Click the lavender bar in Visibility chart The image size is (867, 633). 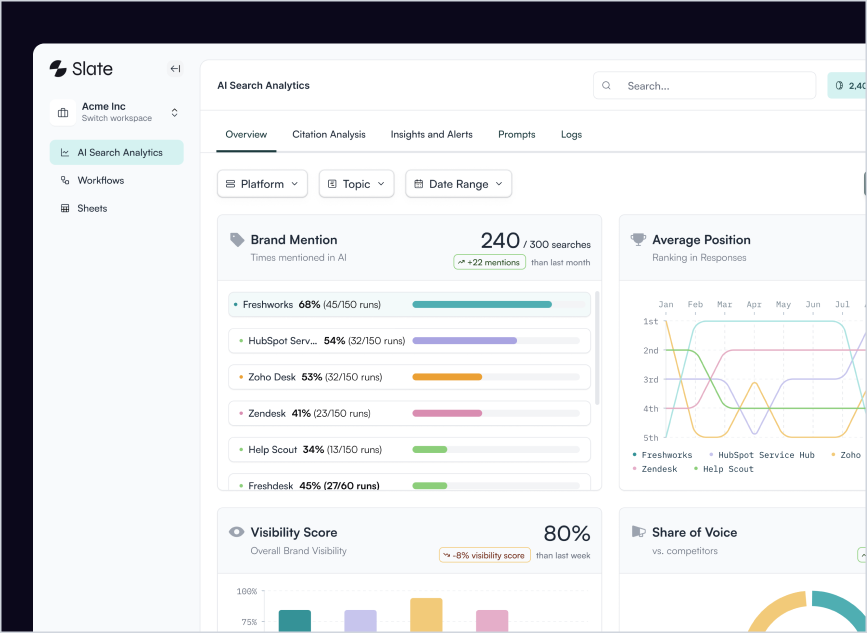(x=361, y=621)
